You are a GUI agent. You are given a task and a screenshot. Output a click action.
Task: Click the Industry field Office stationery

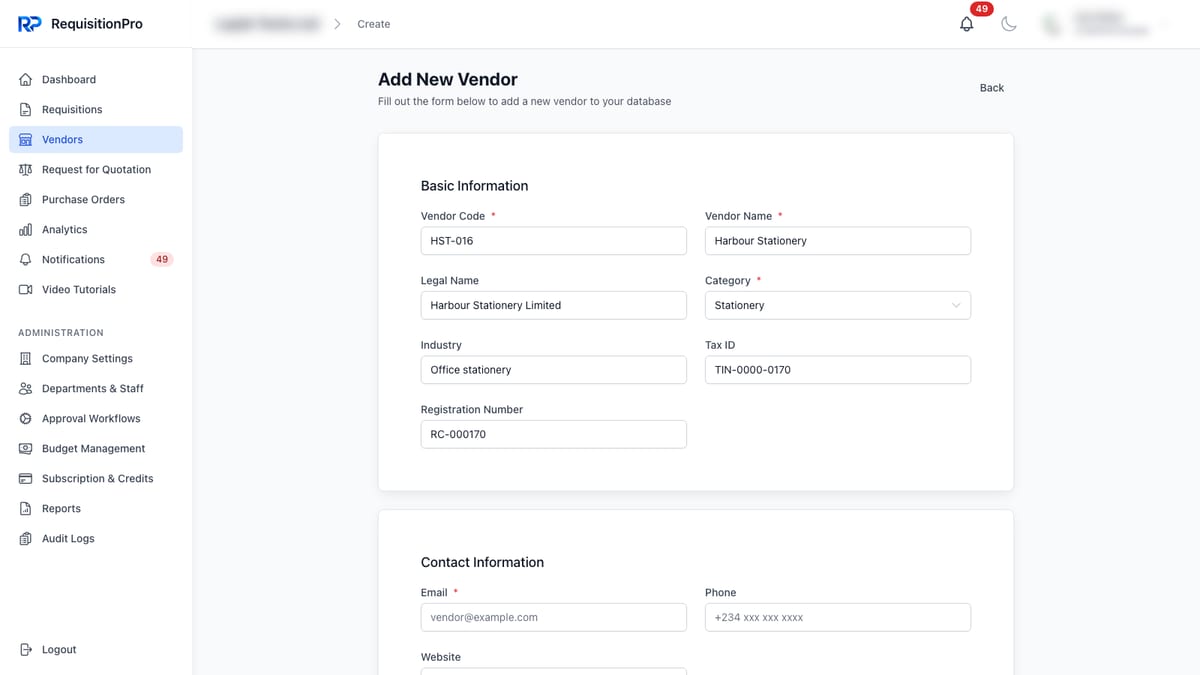(x=554, y=370)
